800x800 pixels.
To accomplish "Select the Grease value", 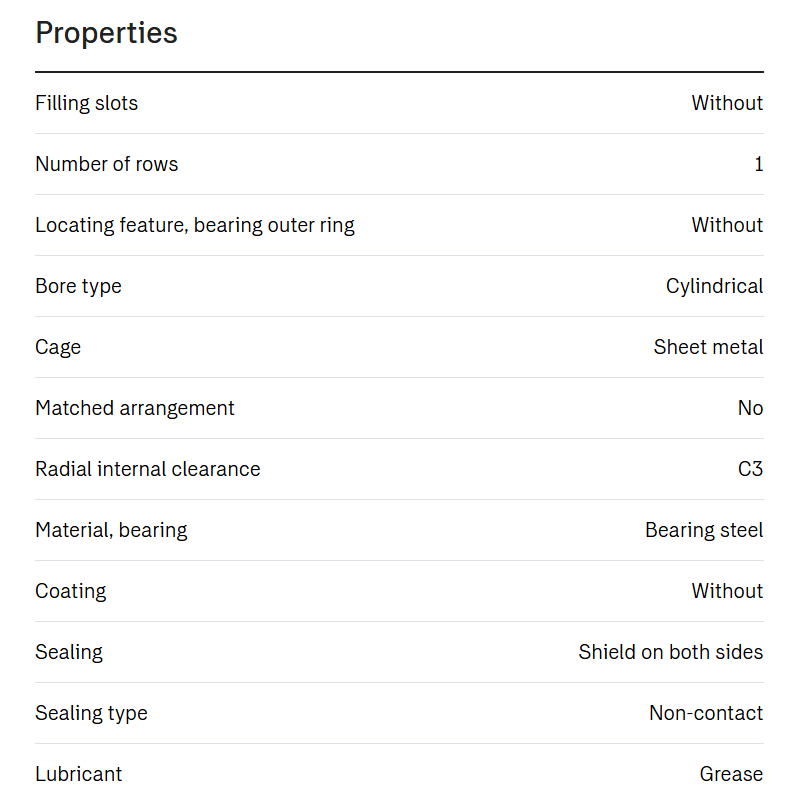I will coord(731,774).
